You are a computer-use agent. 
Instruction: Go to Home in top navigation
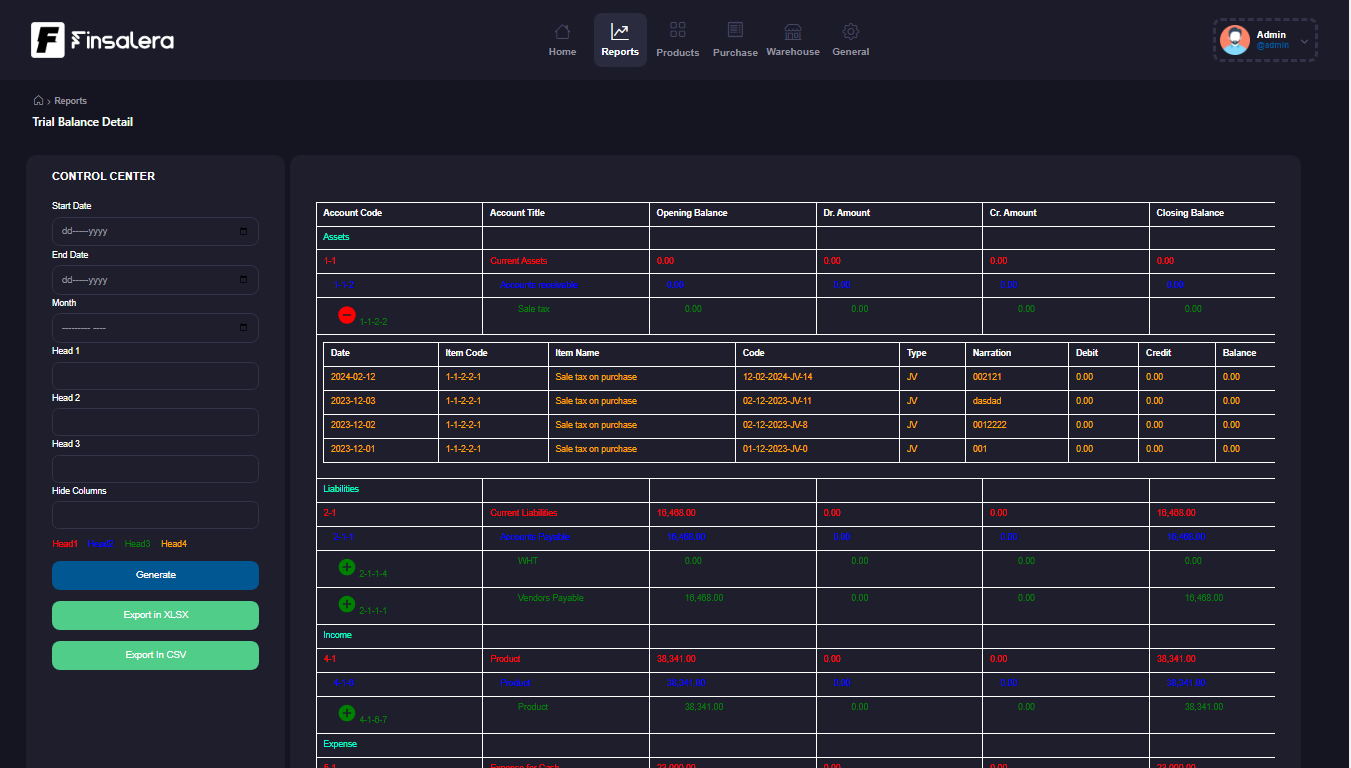(563, 40)
